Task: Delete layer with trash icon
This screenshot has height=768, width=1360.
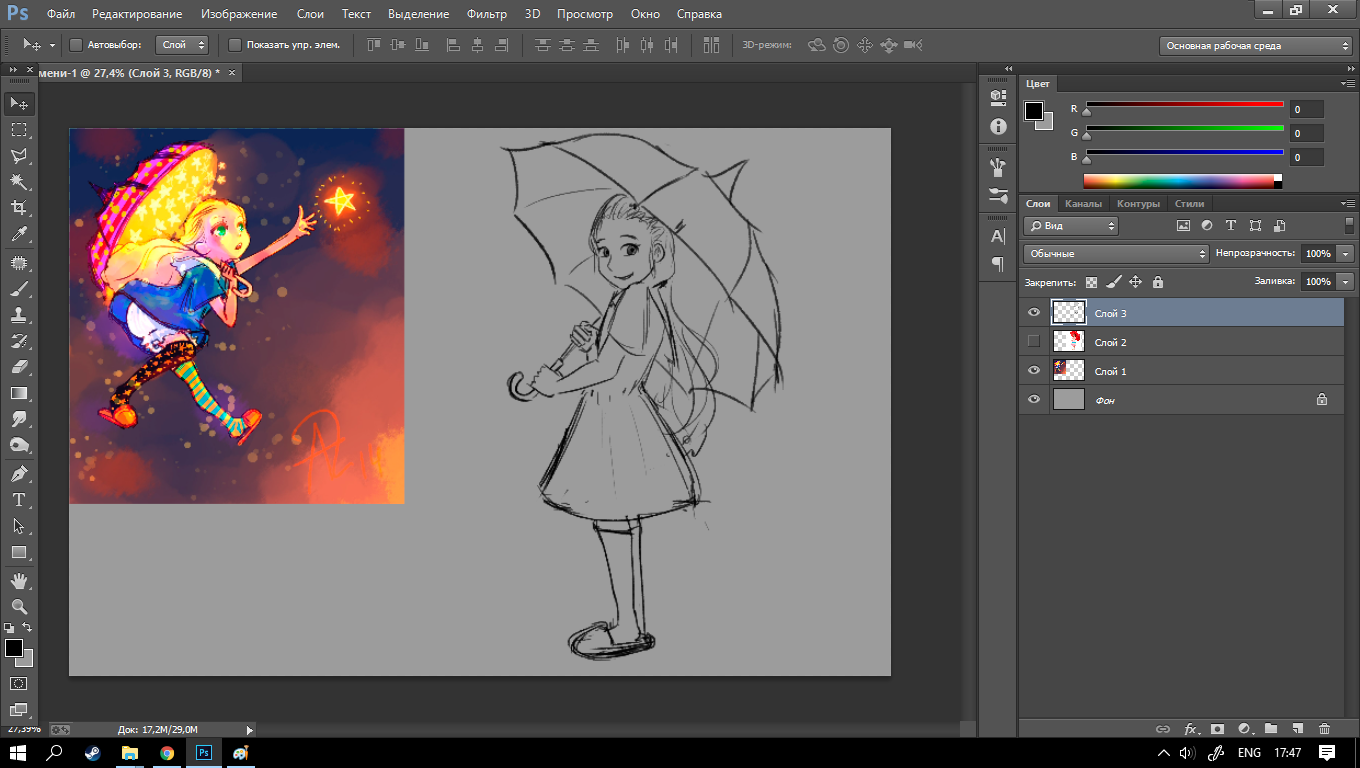Action: [1325, 730]
